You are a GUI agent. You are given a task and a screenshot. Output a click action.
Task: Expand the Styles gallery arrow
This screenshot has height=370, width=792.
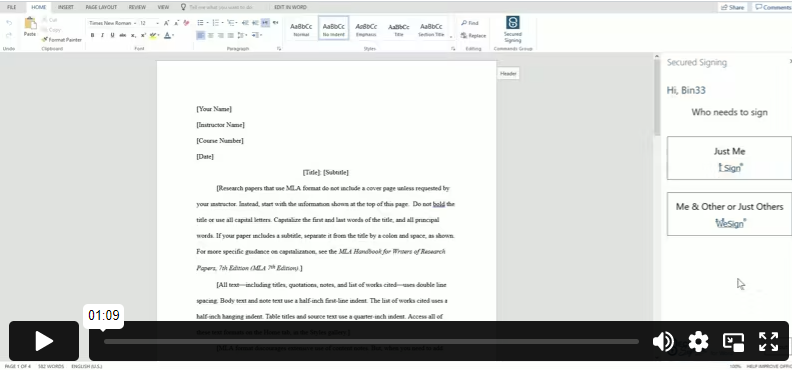(x=451, y=36)
